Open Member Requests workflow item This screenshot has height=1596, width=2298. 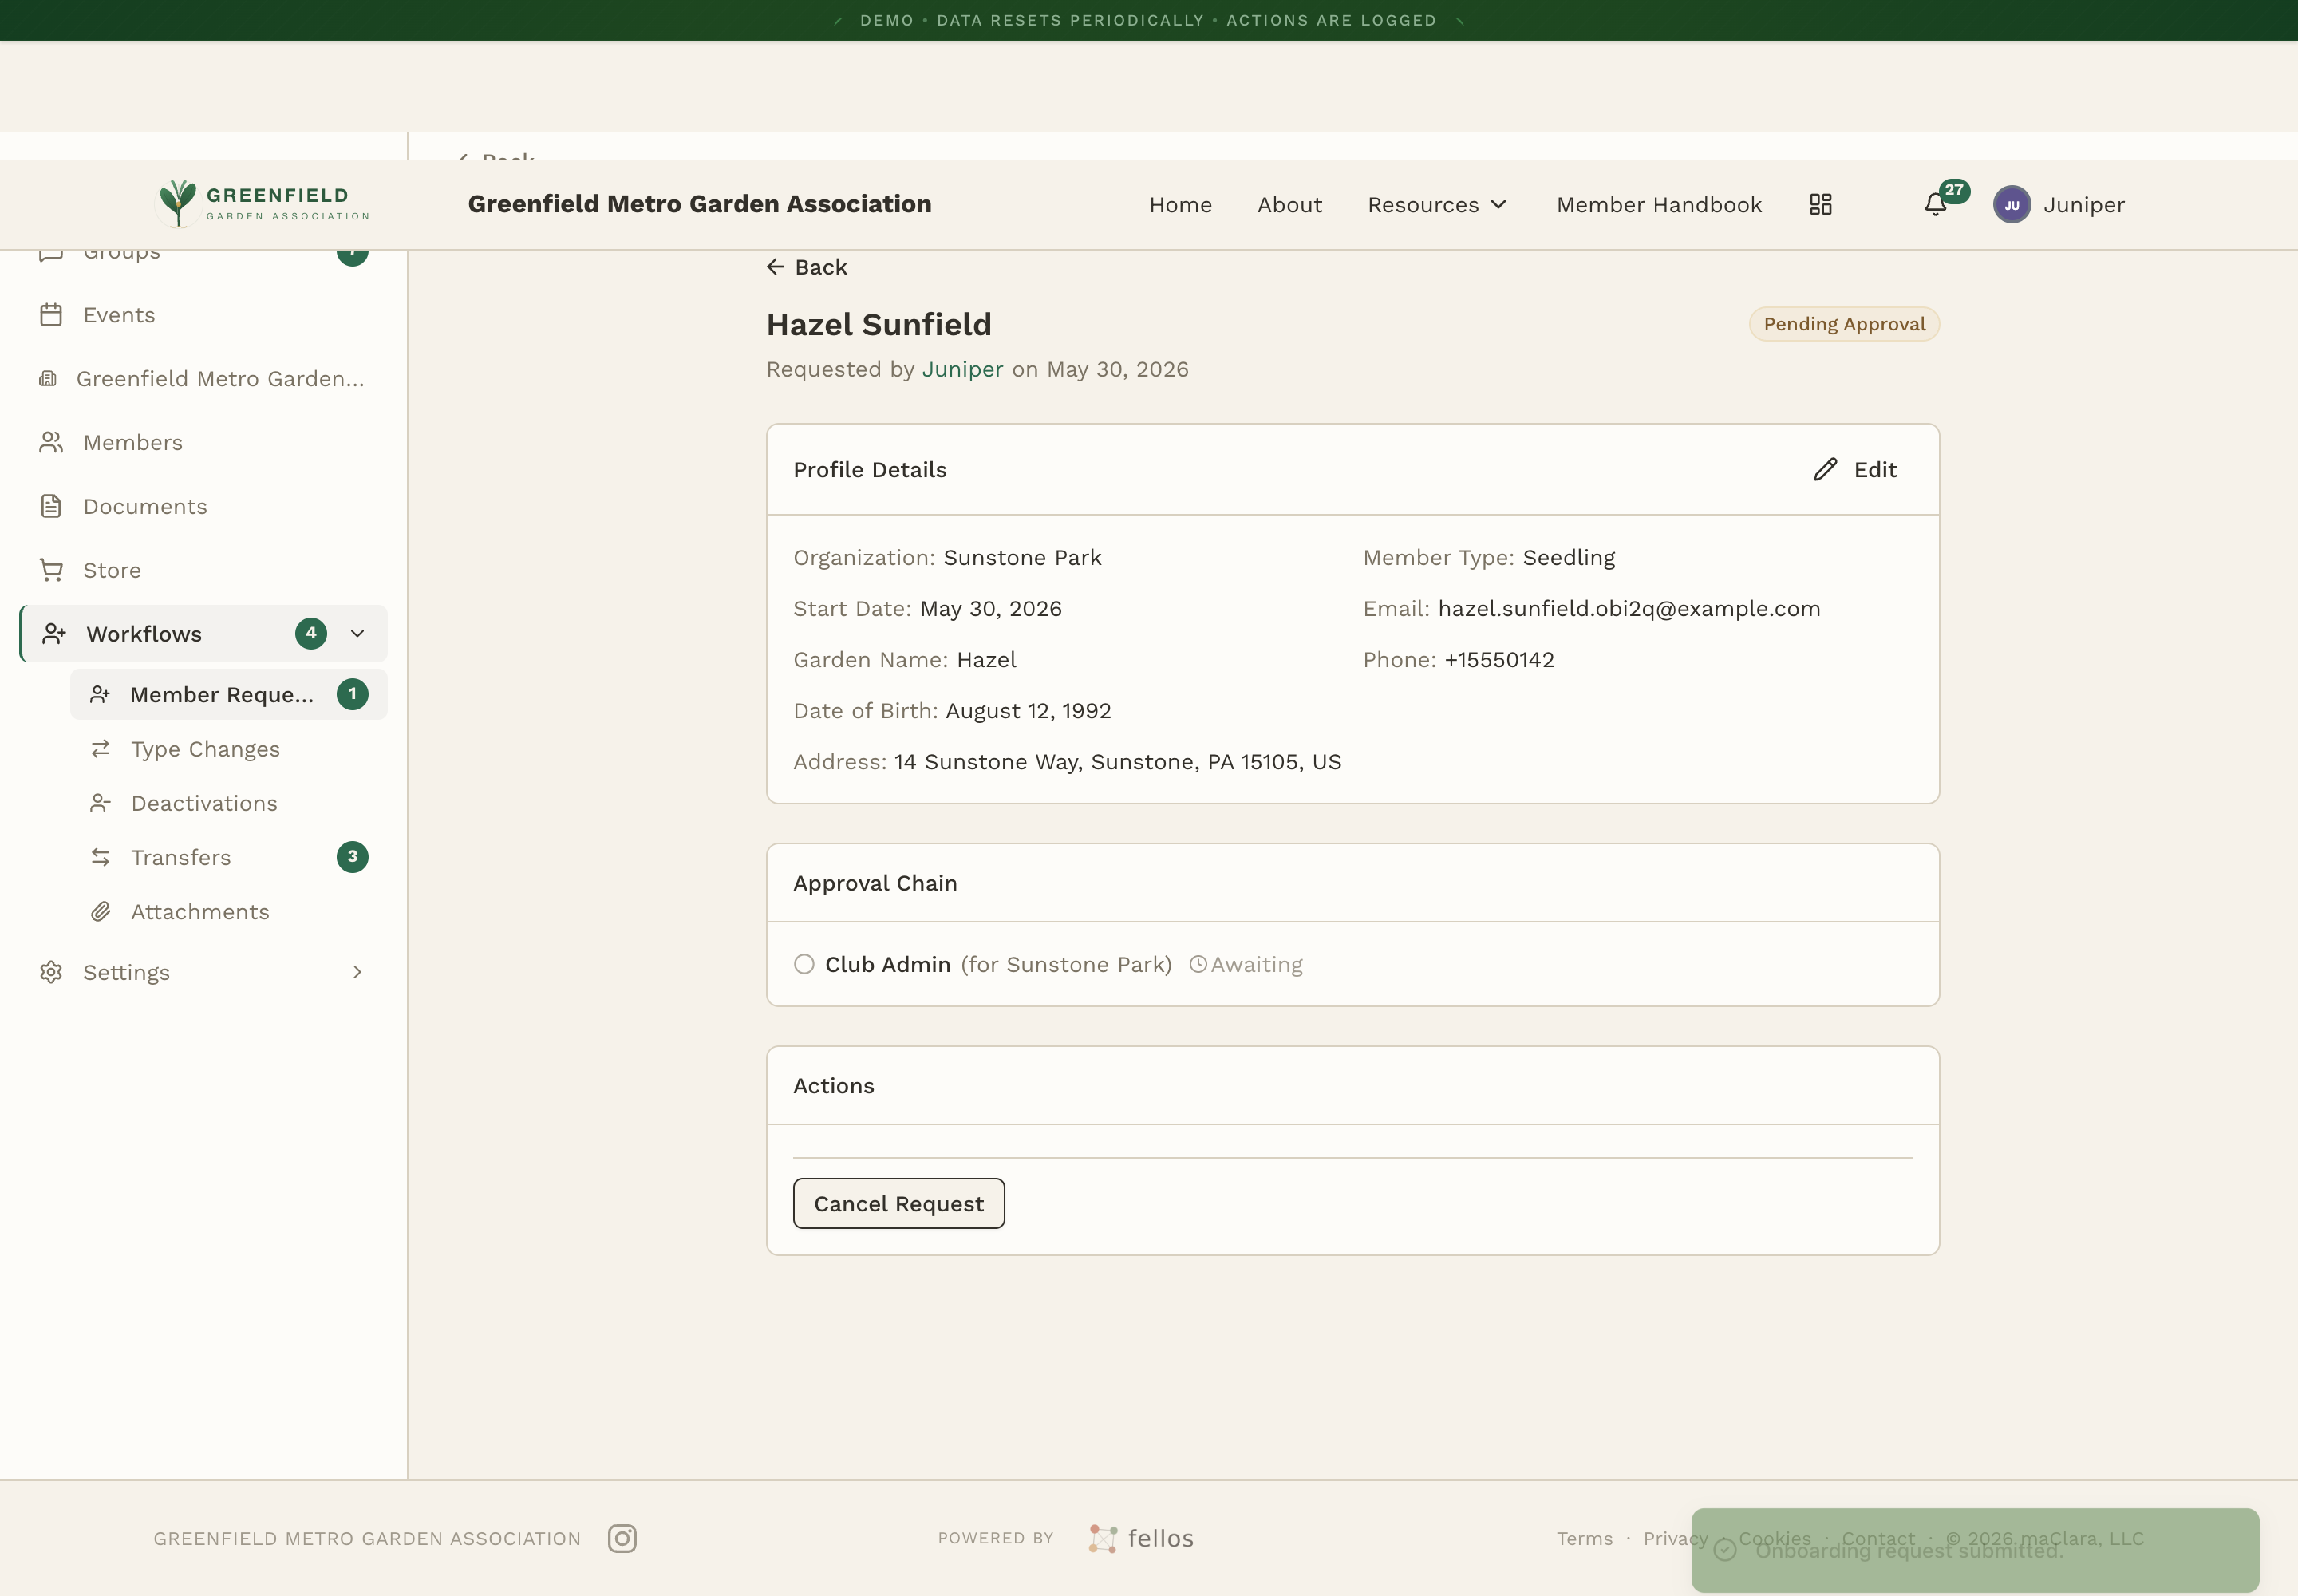[x=229, y=695]
